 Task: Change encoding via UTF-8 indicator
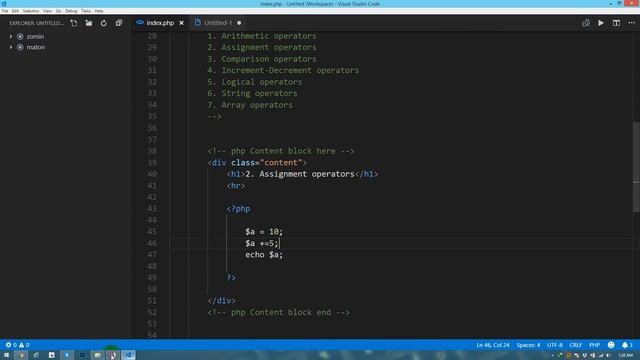555,345
